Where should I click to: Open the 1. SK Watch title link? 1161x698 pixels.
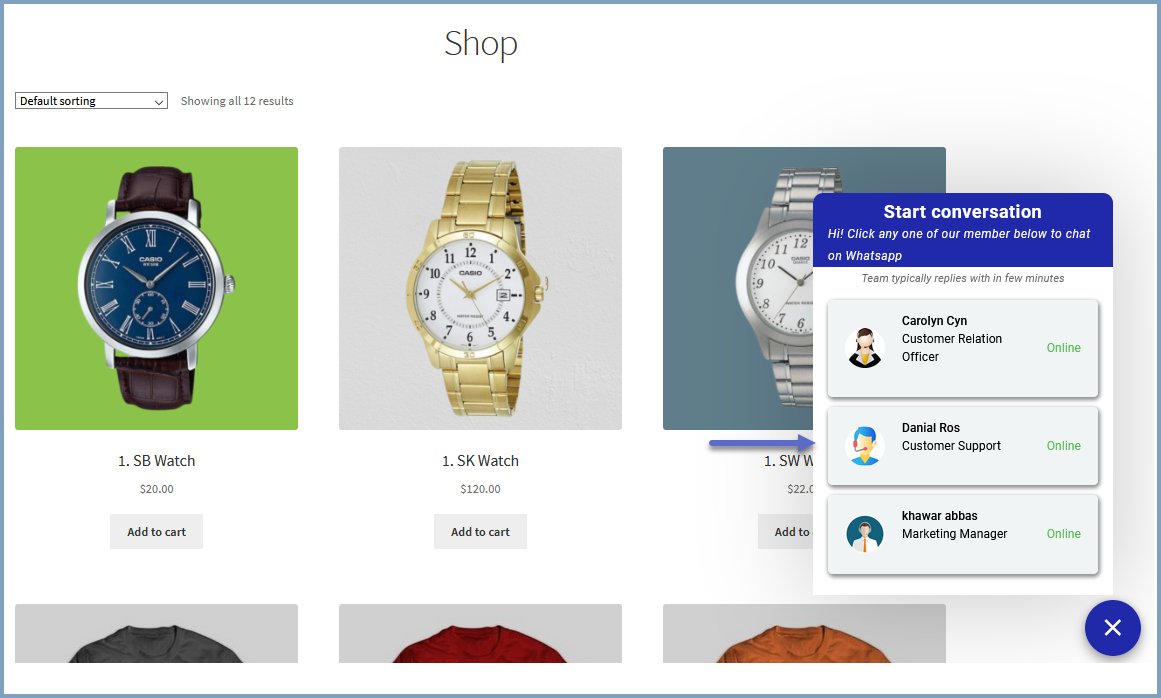(480, 461)
